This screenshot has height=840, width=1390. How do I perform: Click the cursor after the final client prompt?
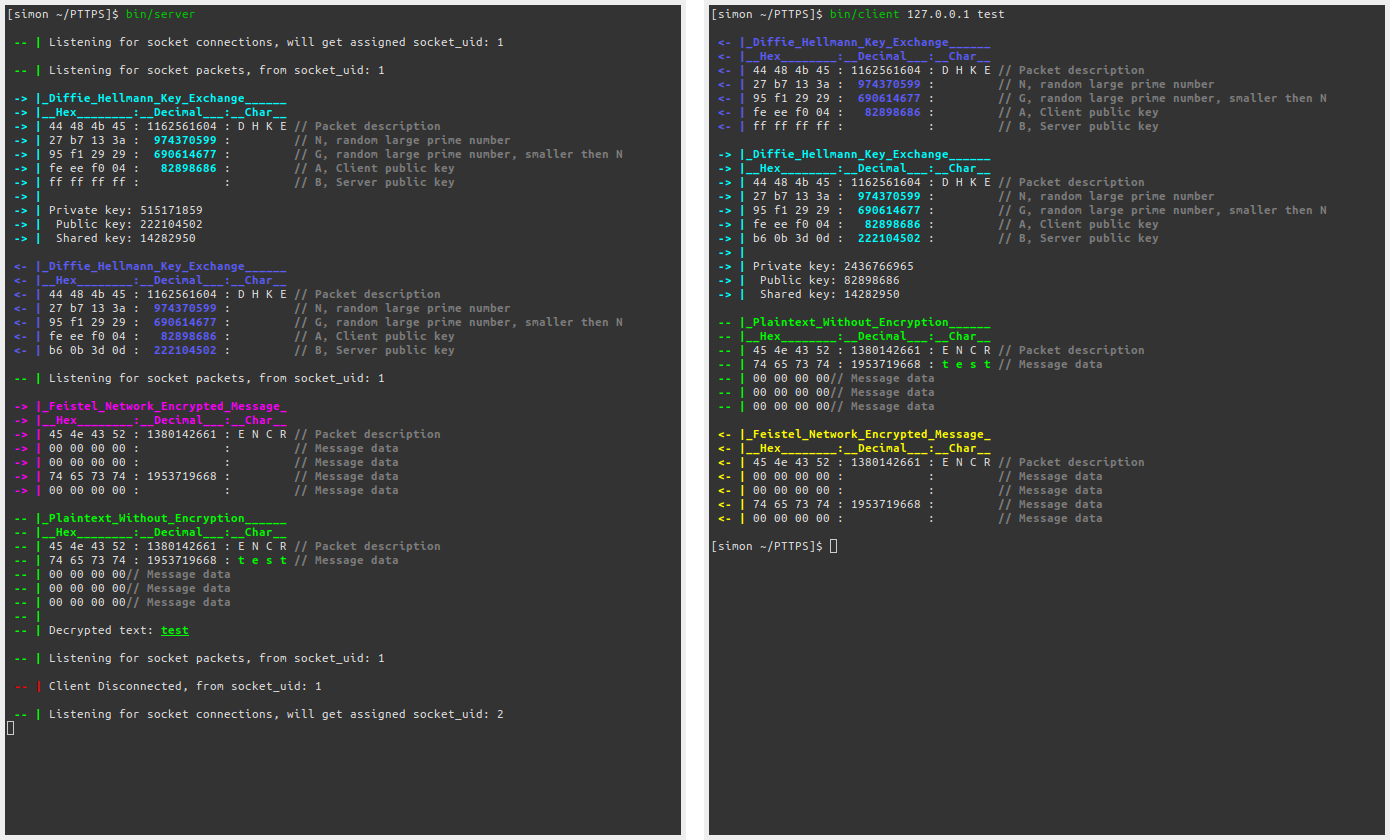click(833, 546)
